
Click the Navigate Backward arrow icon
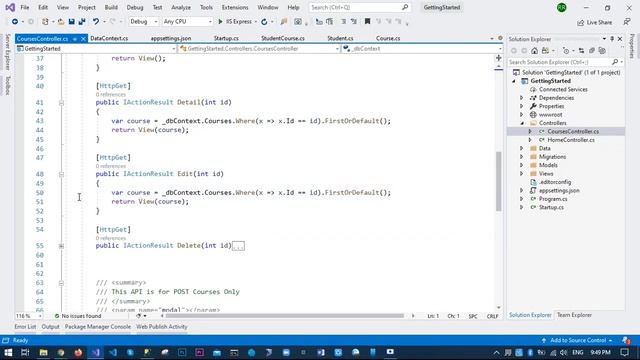(x=15, y=22)
